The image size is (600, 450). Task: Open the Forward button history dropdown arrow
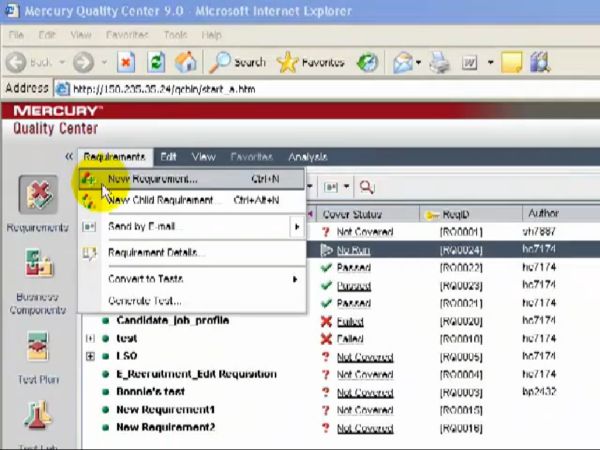click(x=104, y=62)
